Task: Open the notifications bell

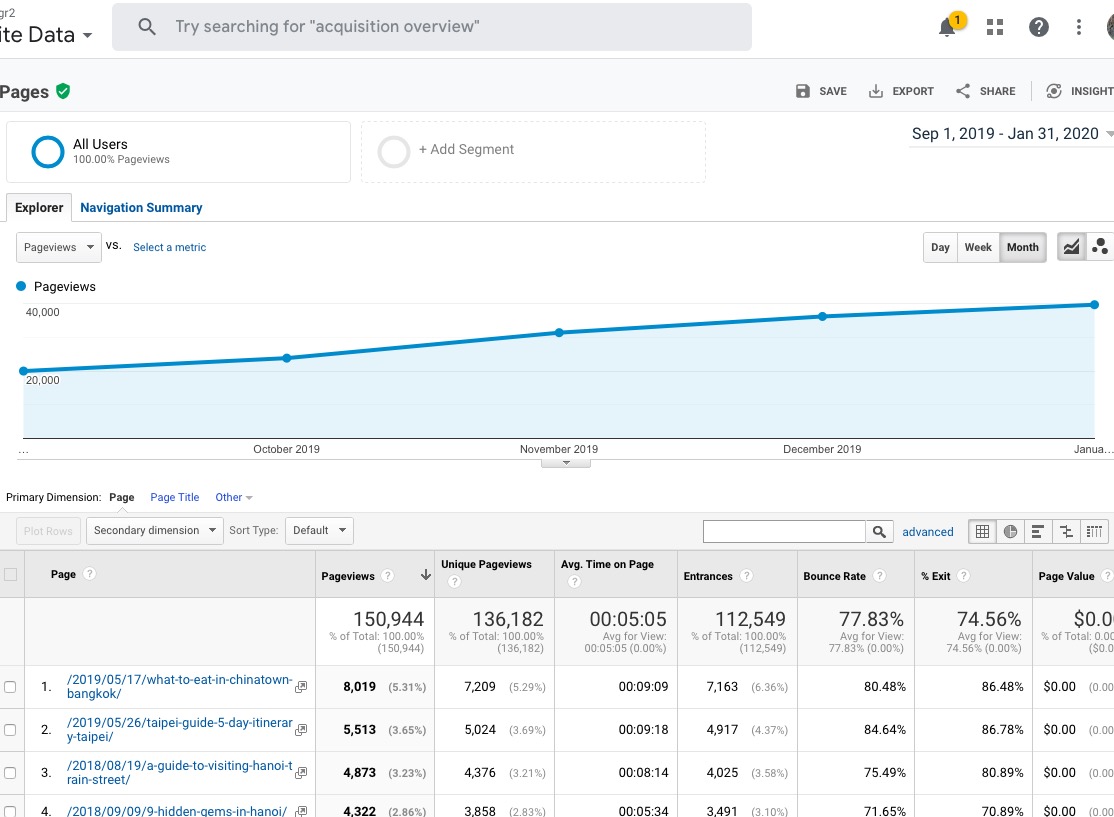Action: point(945,27)
